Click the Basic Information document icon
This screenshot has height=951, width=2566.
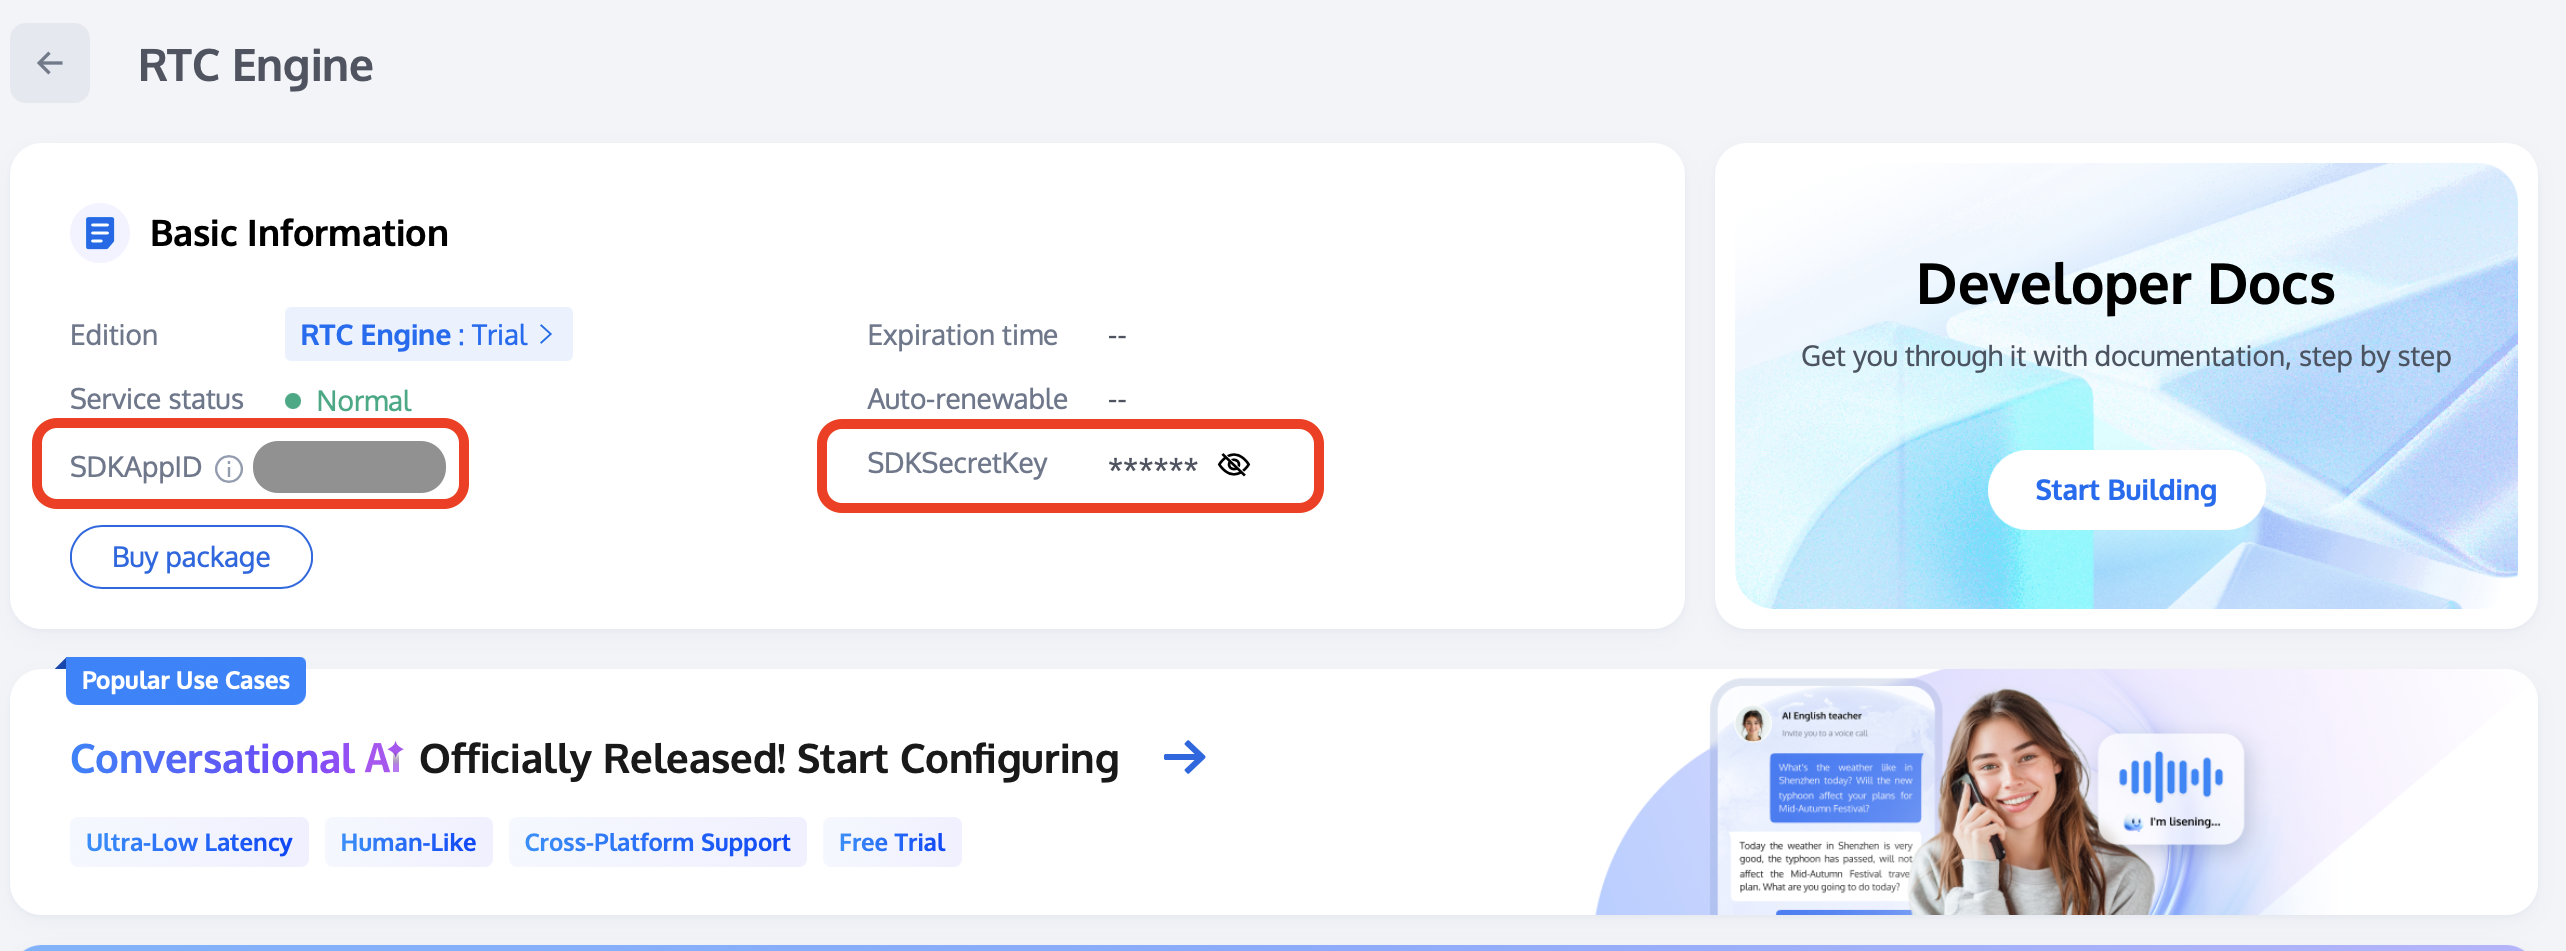99,233
